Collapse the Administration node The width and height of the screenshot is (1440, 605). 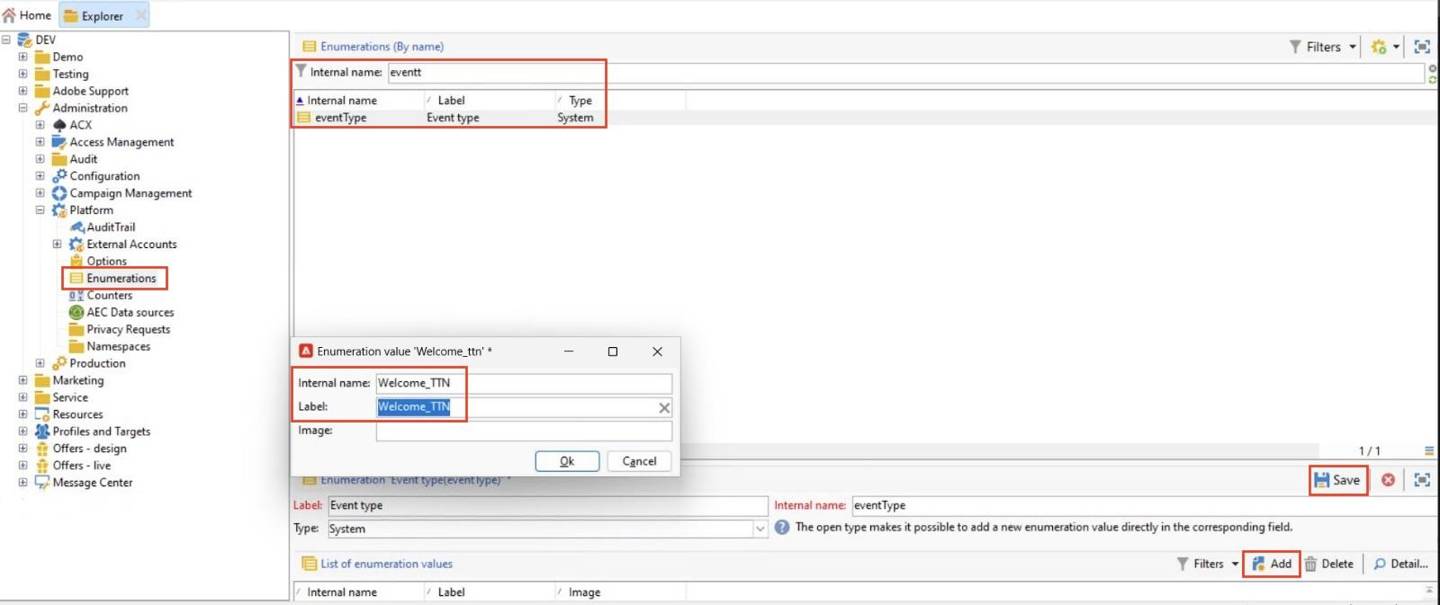tap(23, 108)
